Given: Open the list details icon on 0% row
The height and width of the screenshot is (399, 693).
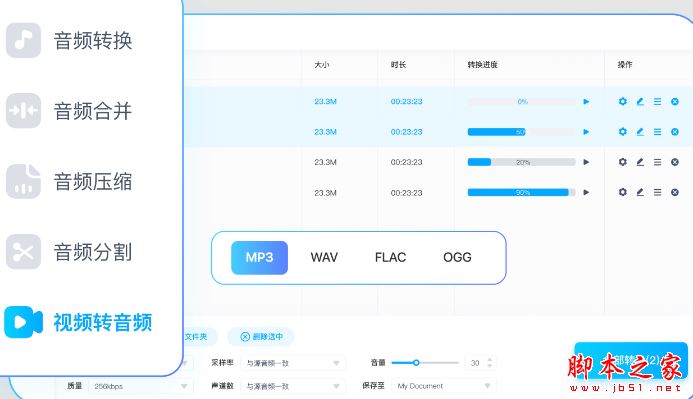Looking at the screenshot, I should click(658, 102).
